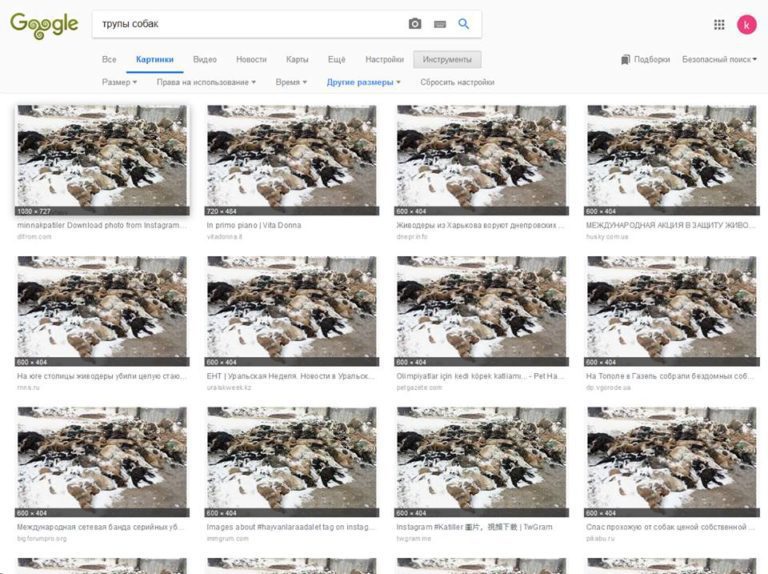
Task: Expand the Время filter dropdown
Action: pyautogui.click(x=291, y=82)
